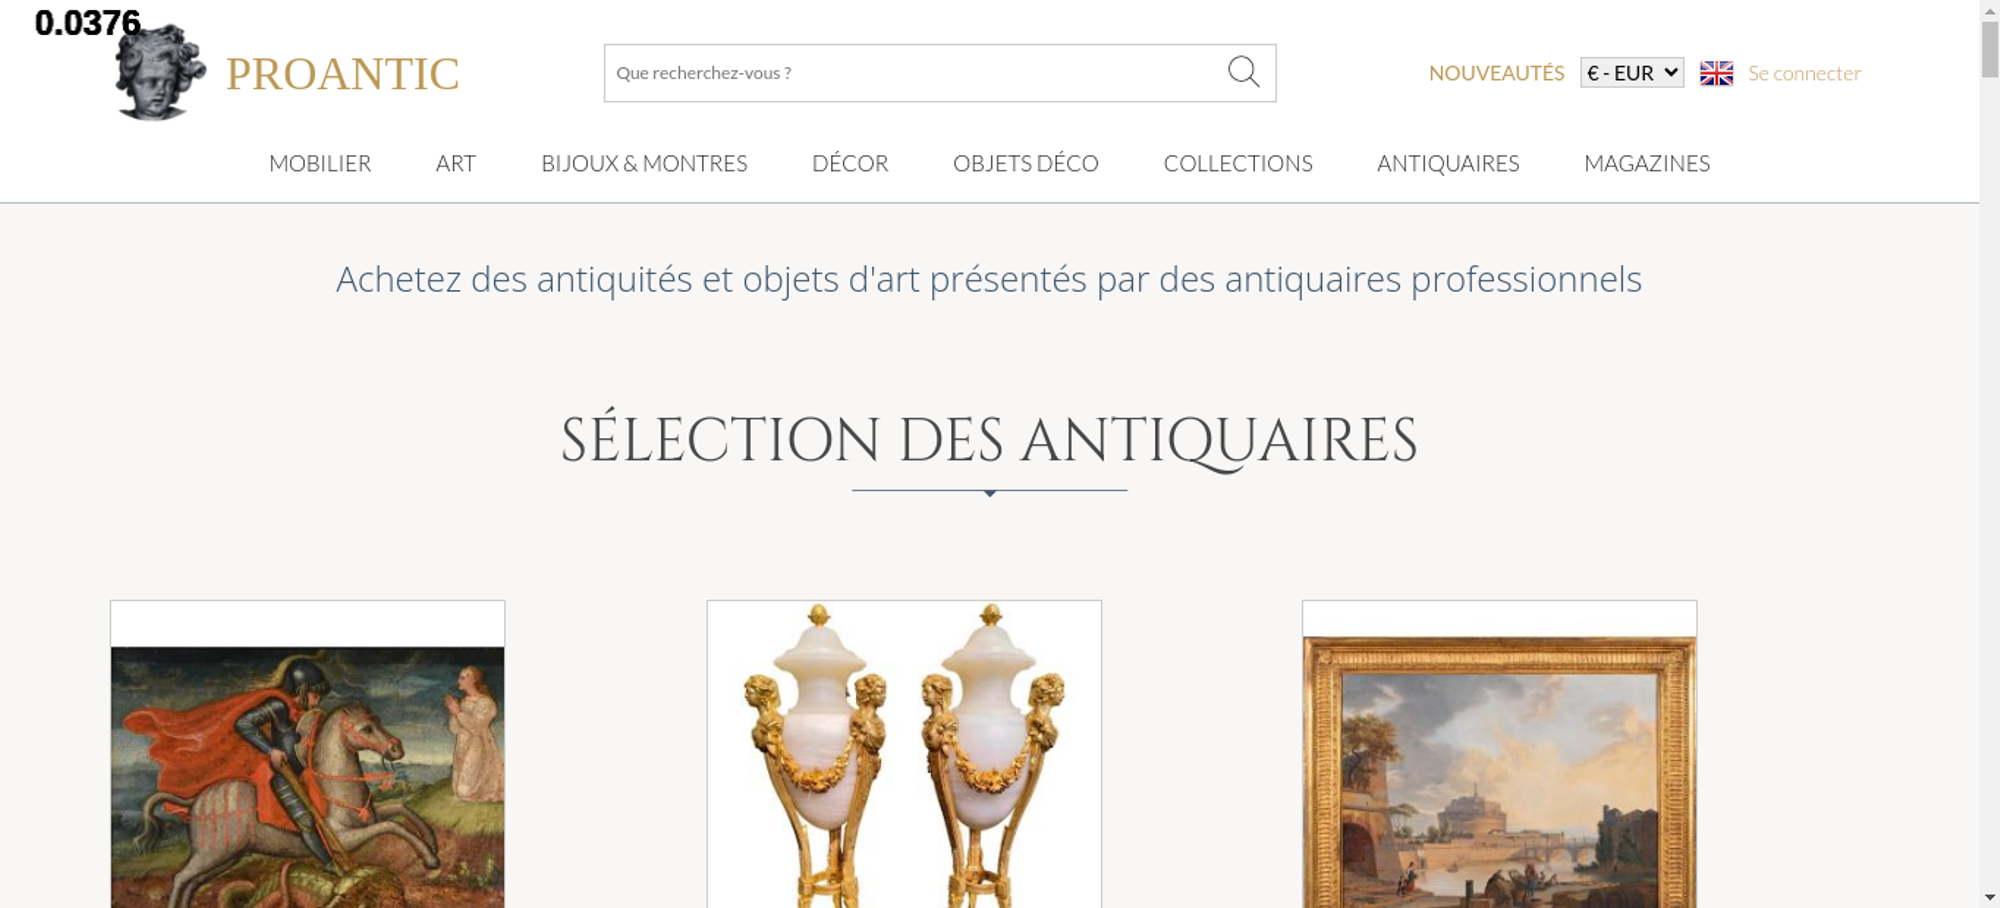The height and width of the screenshot is (908, 2000).
Task: Open the pair of alabaster urns listing
Action: tap(904, 755)
